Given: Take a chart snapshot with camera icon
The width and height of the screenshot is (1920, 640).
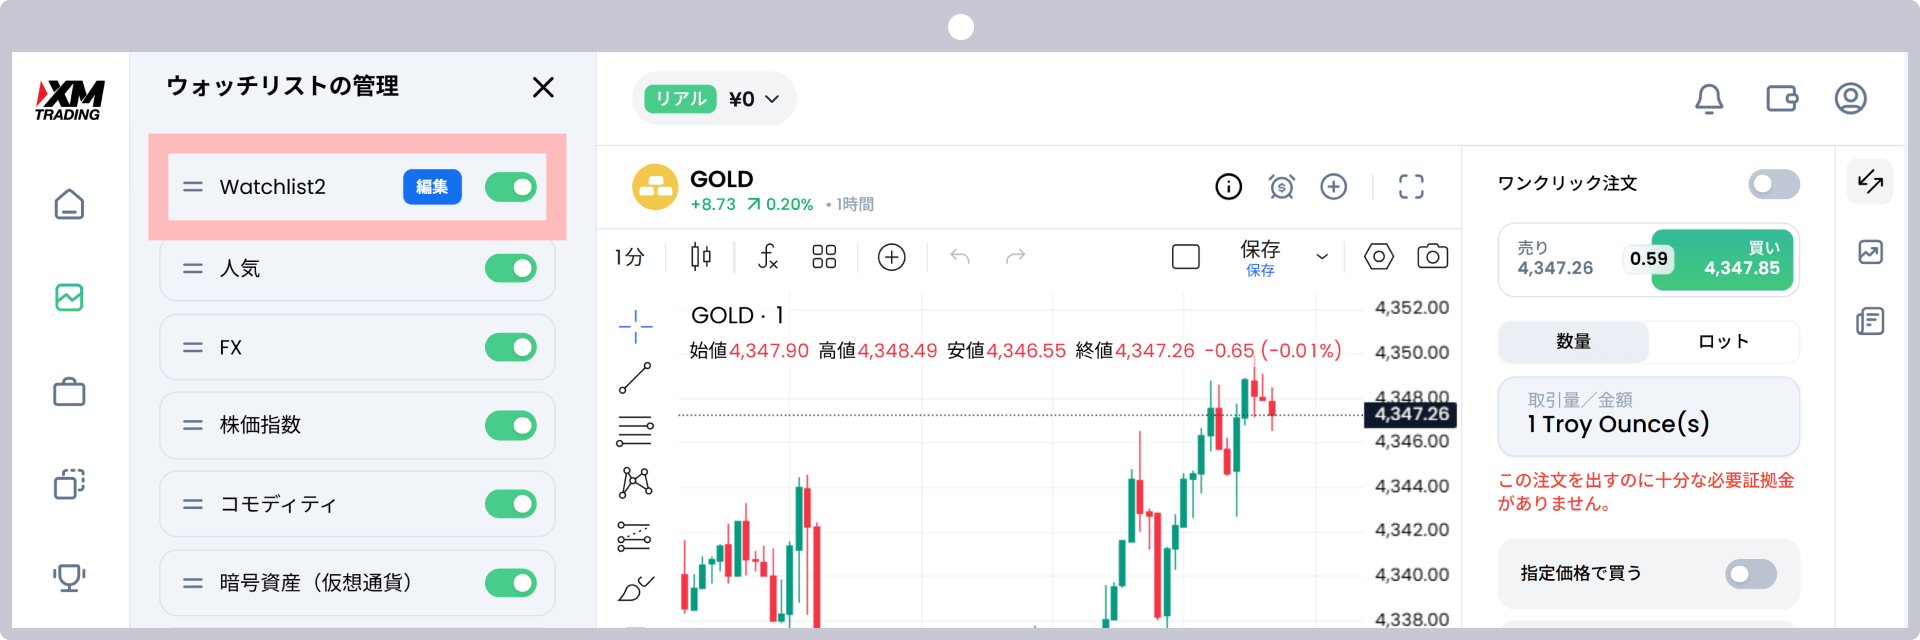Looking at the screenshot, I should [x=1433, y=257].
